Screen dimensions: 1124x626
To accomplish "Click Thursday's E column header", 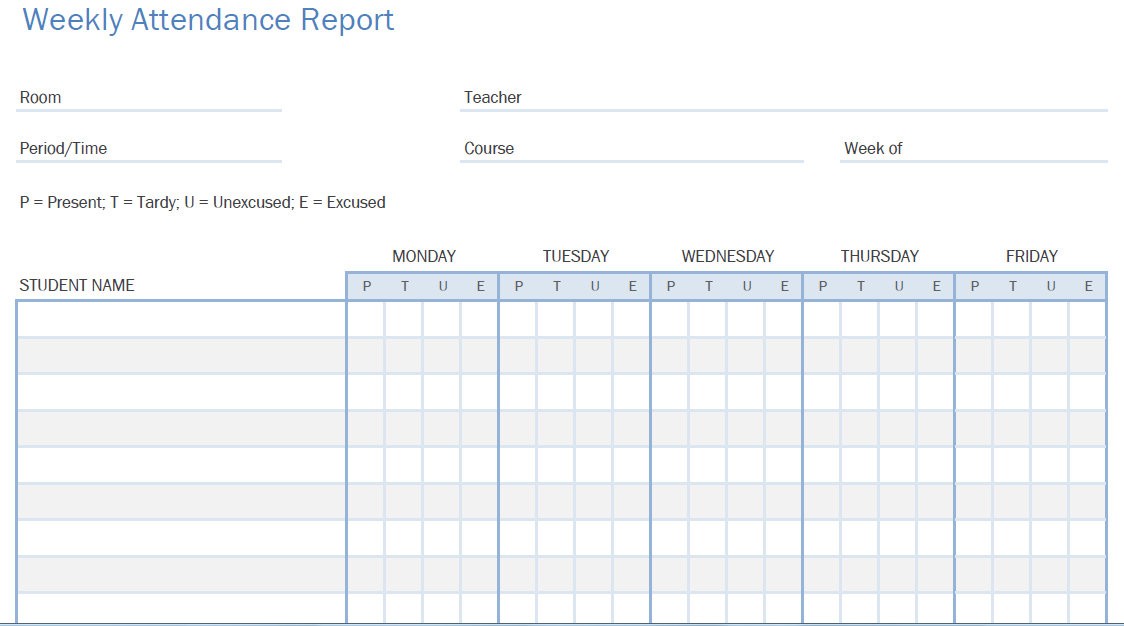I will point(936,286).
